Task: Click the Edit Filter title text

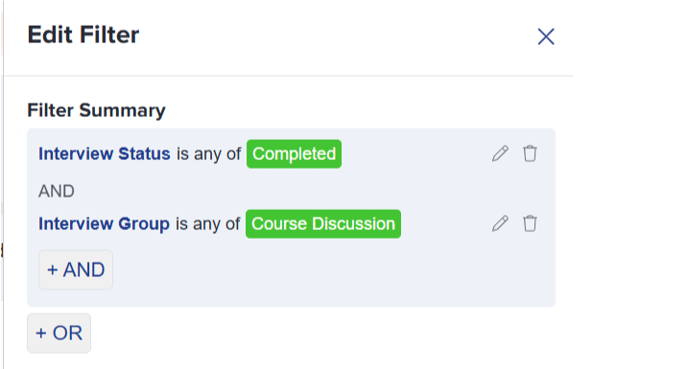Action: pos(83,35)
